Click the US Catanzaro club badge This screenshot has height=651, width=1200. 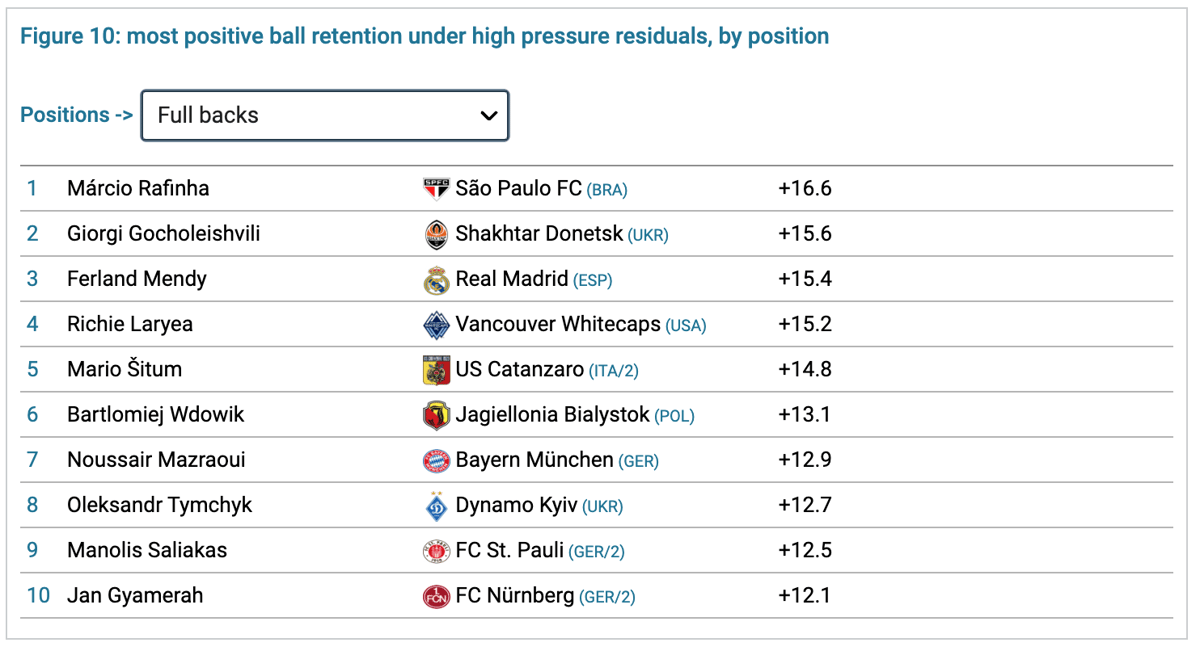[x=436, y=370]
